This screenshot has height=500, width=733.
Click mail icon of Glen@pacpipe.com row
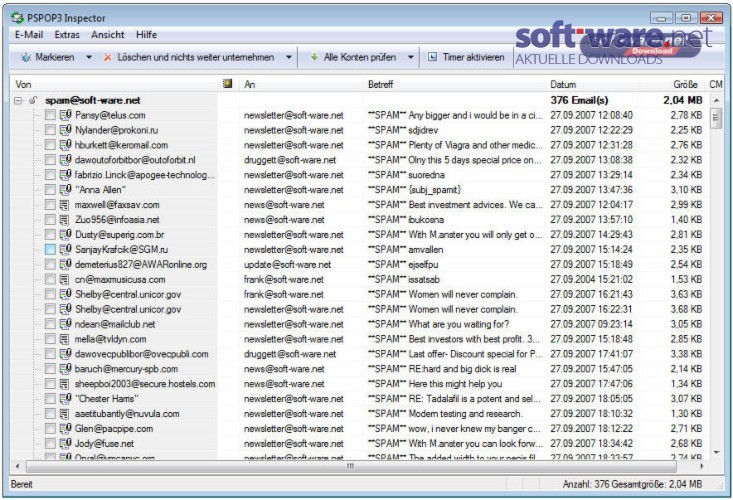tap(65, 429)
